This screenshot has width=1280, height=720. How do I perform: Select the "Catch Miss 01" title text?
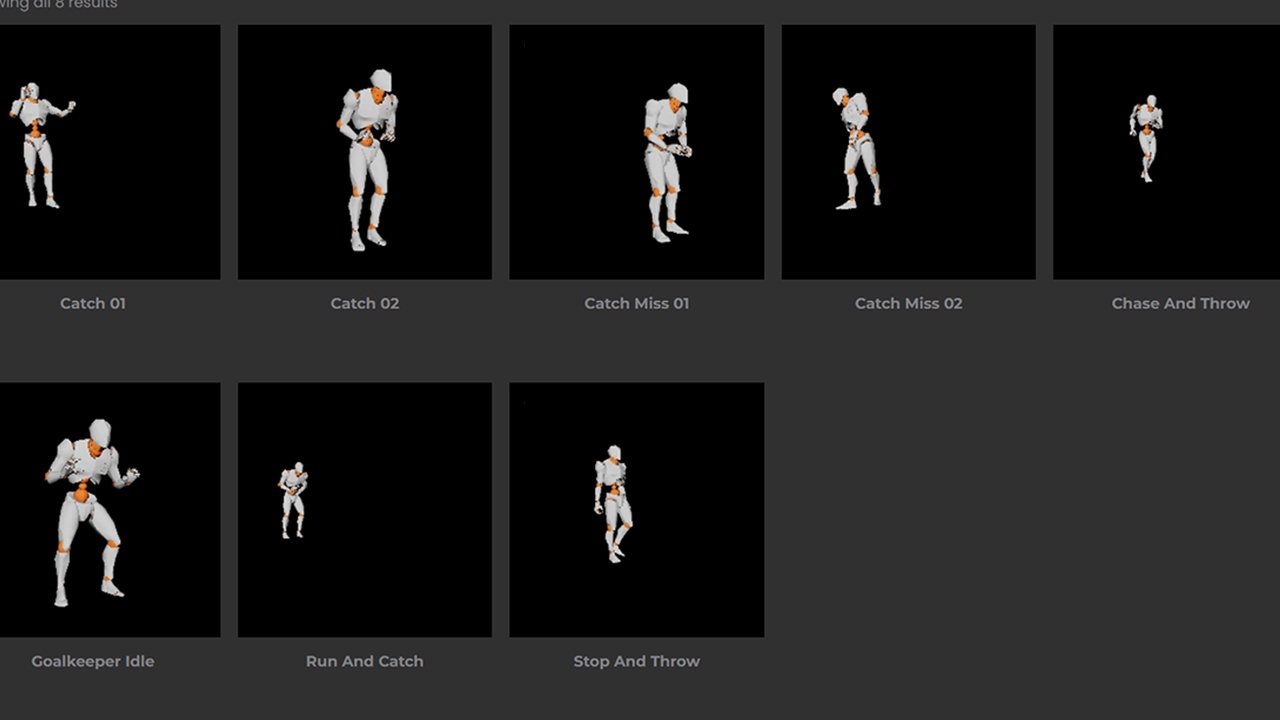pyautogui.click(x=637, y=303)
